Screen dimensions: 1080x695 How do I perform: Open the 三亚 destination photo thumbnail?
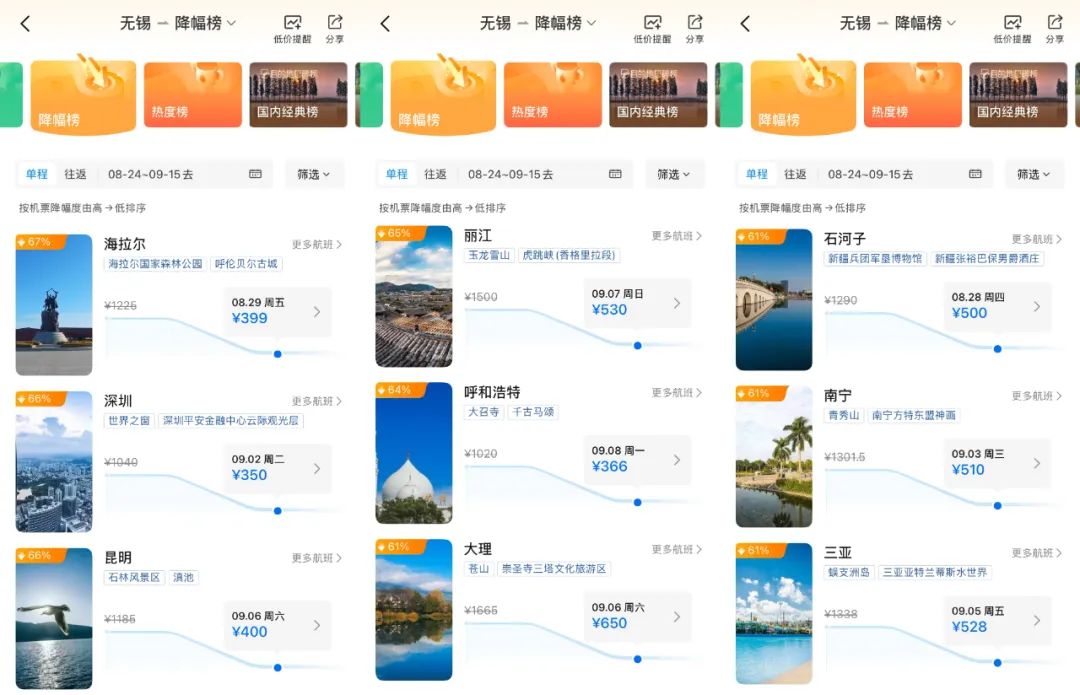pos(773,613)
